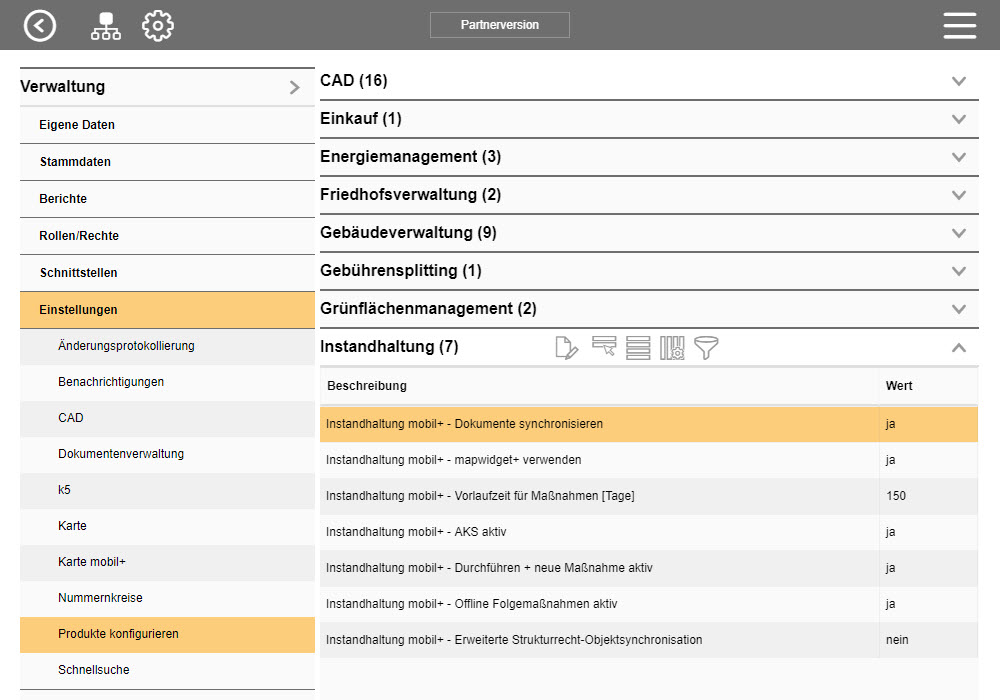Activate the filter funnel icon

pyautogui.click(x=707, y=348)
